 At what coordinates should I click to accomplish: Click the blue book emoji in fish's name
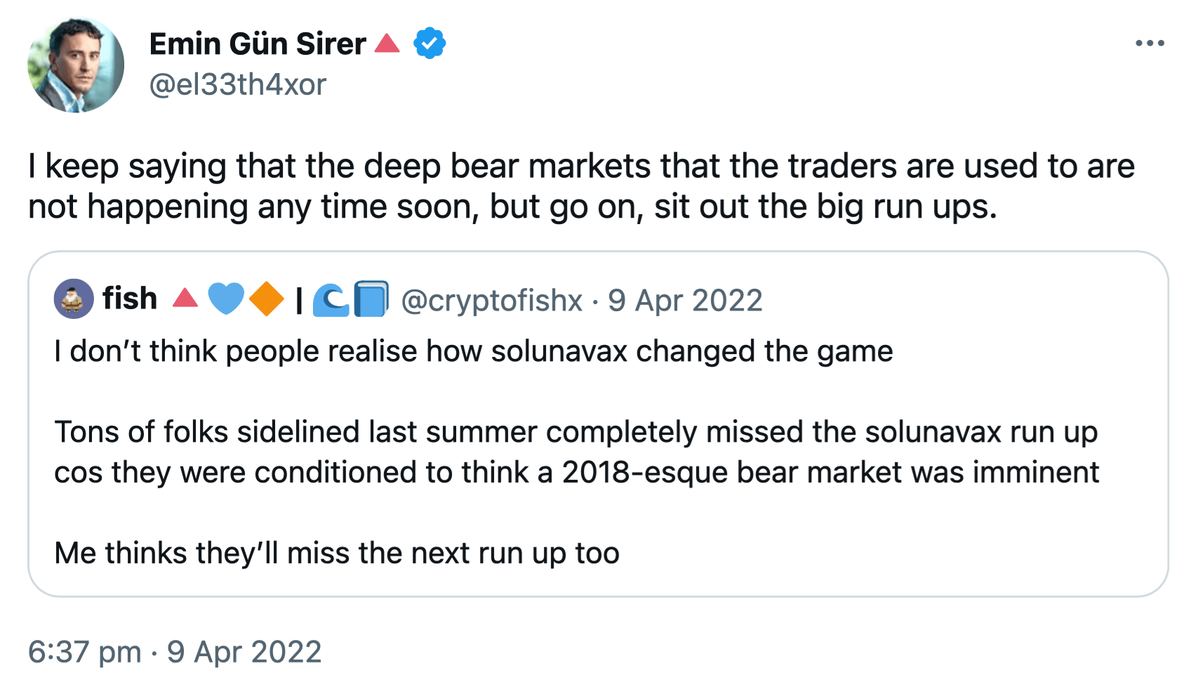click(x=370, y=299)
